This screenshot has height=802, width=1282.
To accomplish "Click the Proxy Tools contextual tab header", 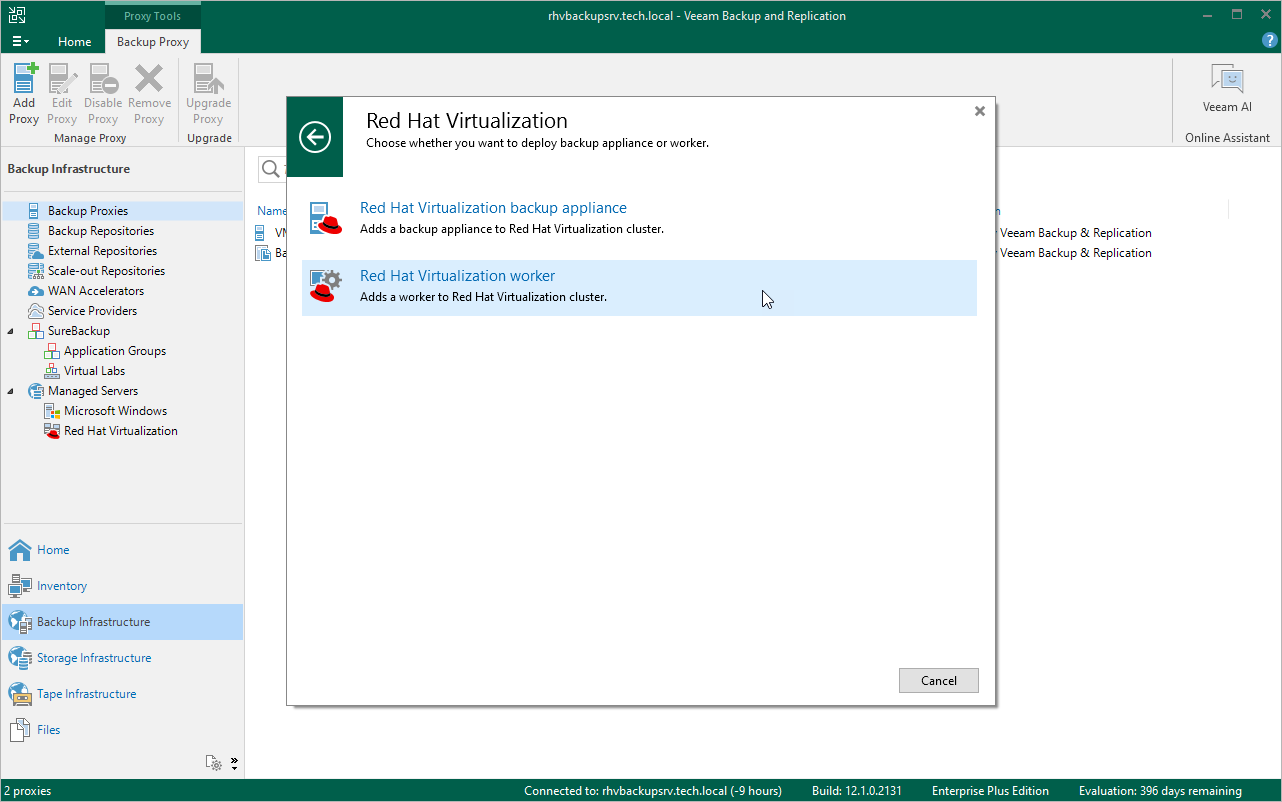I will coord(153,16).
